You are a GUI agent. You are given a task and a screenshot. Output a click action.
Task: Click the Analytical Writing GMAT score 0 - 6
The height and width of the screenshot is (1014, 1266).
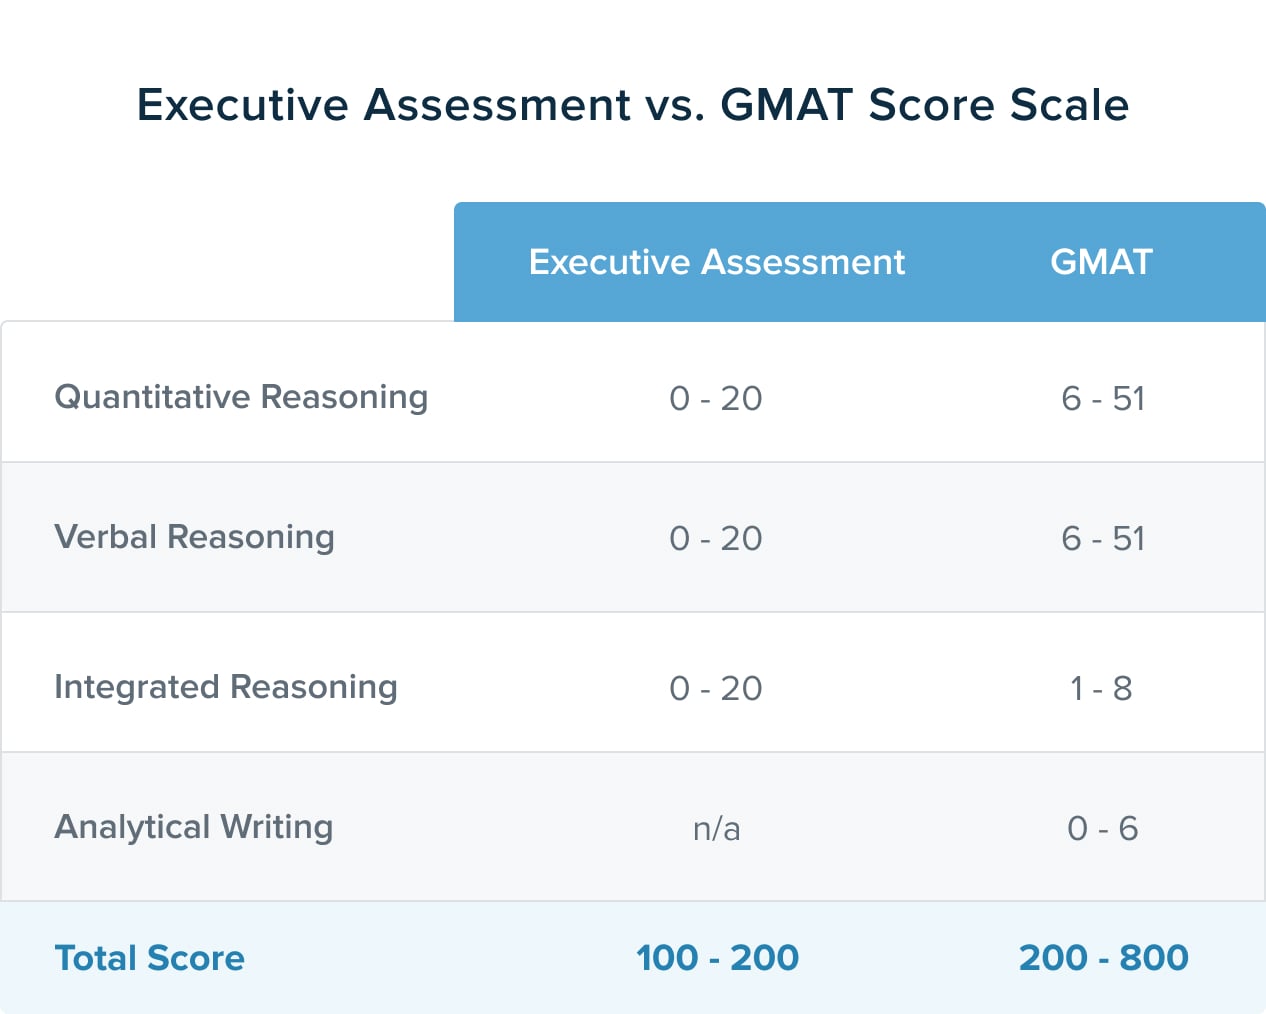click(x=1102, y=828)
